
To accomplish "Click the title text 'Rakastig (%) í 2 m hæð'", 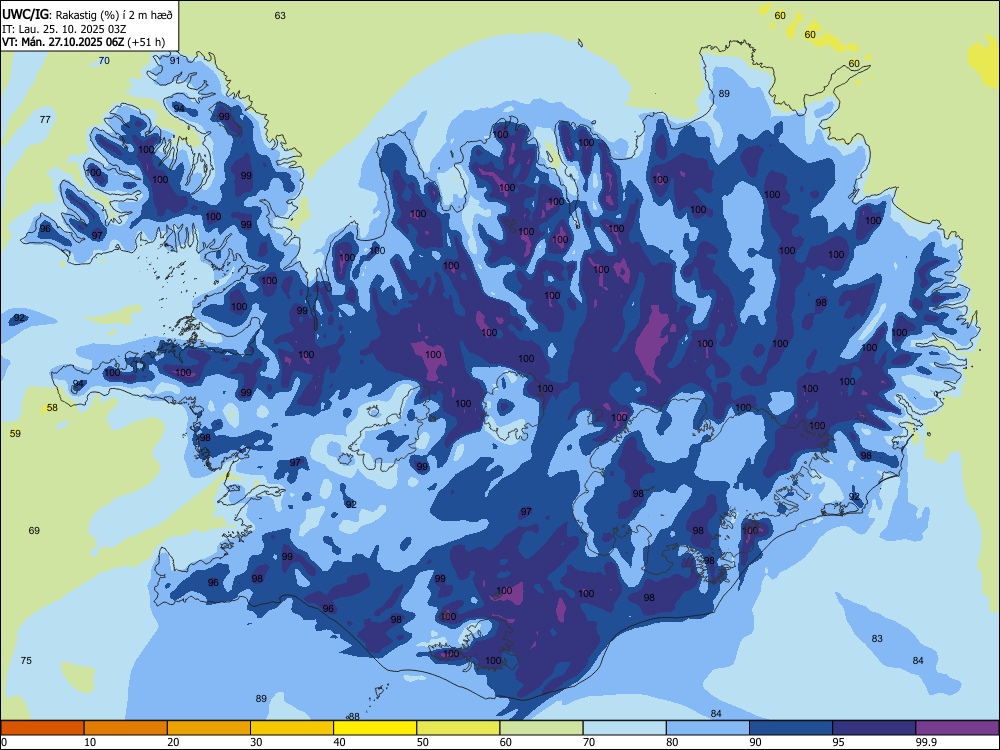I will (114, 15).
